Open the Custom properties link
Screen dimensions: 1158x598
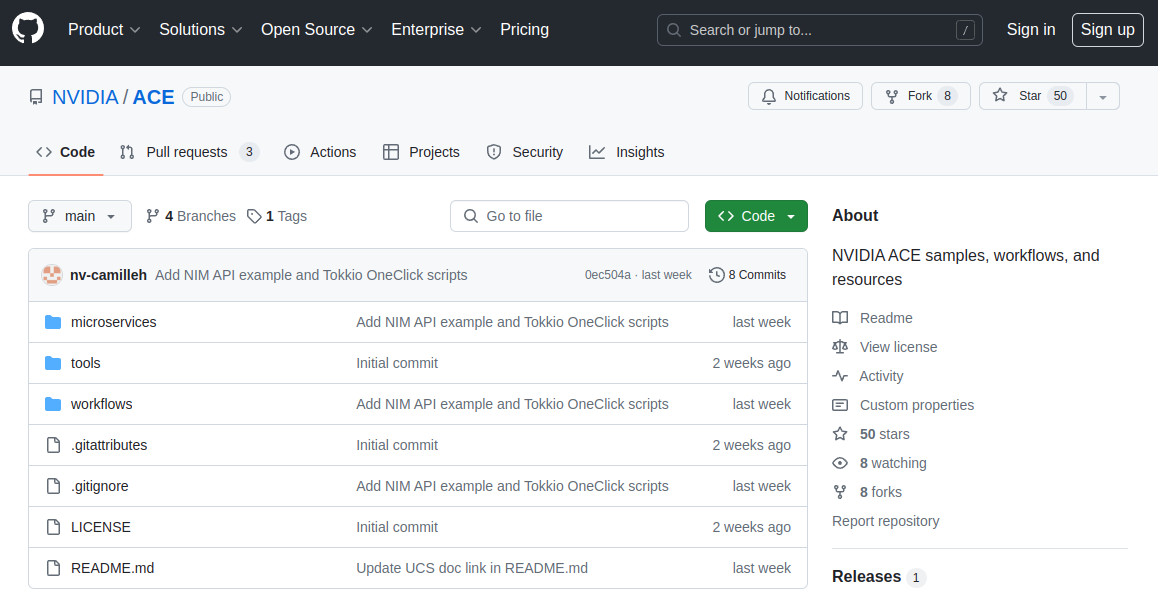tap(917, 405)
